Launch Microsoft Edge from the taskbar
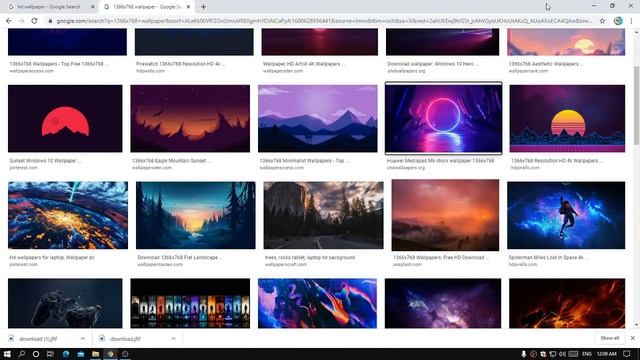The image size is (640, 360). click(66, 354)
